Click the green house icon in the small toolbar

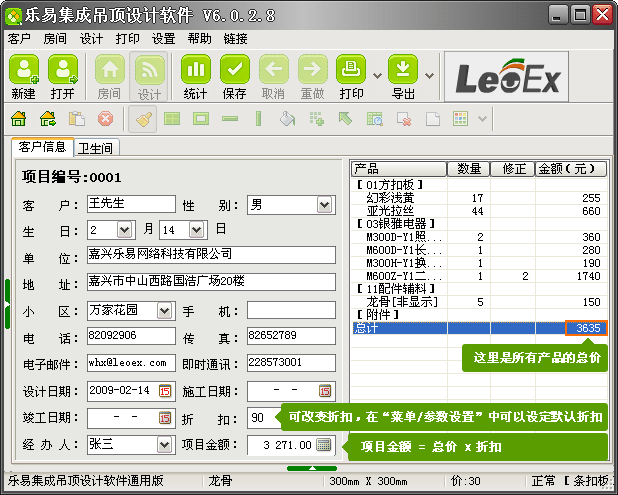(18, 119)
